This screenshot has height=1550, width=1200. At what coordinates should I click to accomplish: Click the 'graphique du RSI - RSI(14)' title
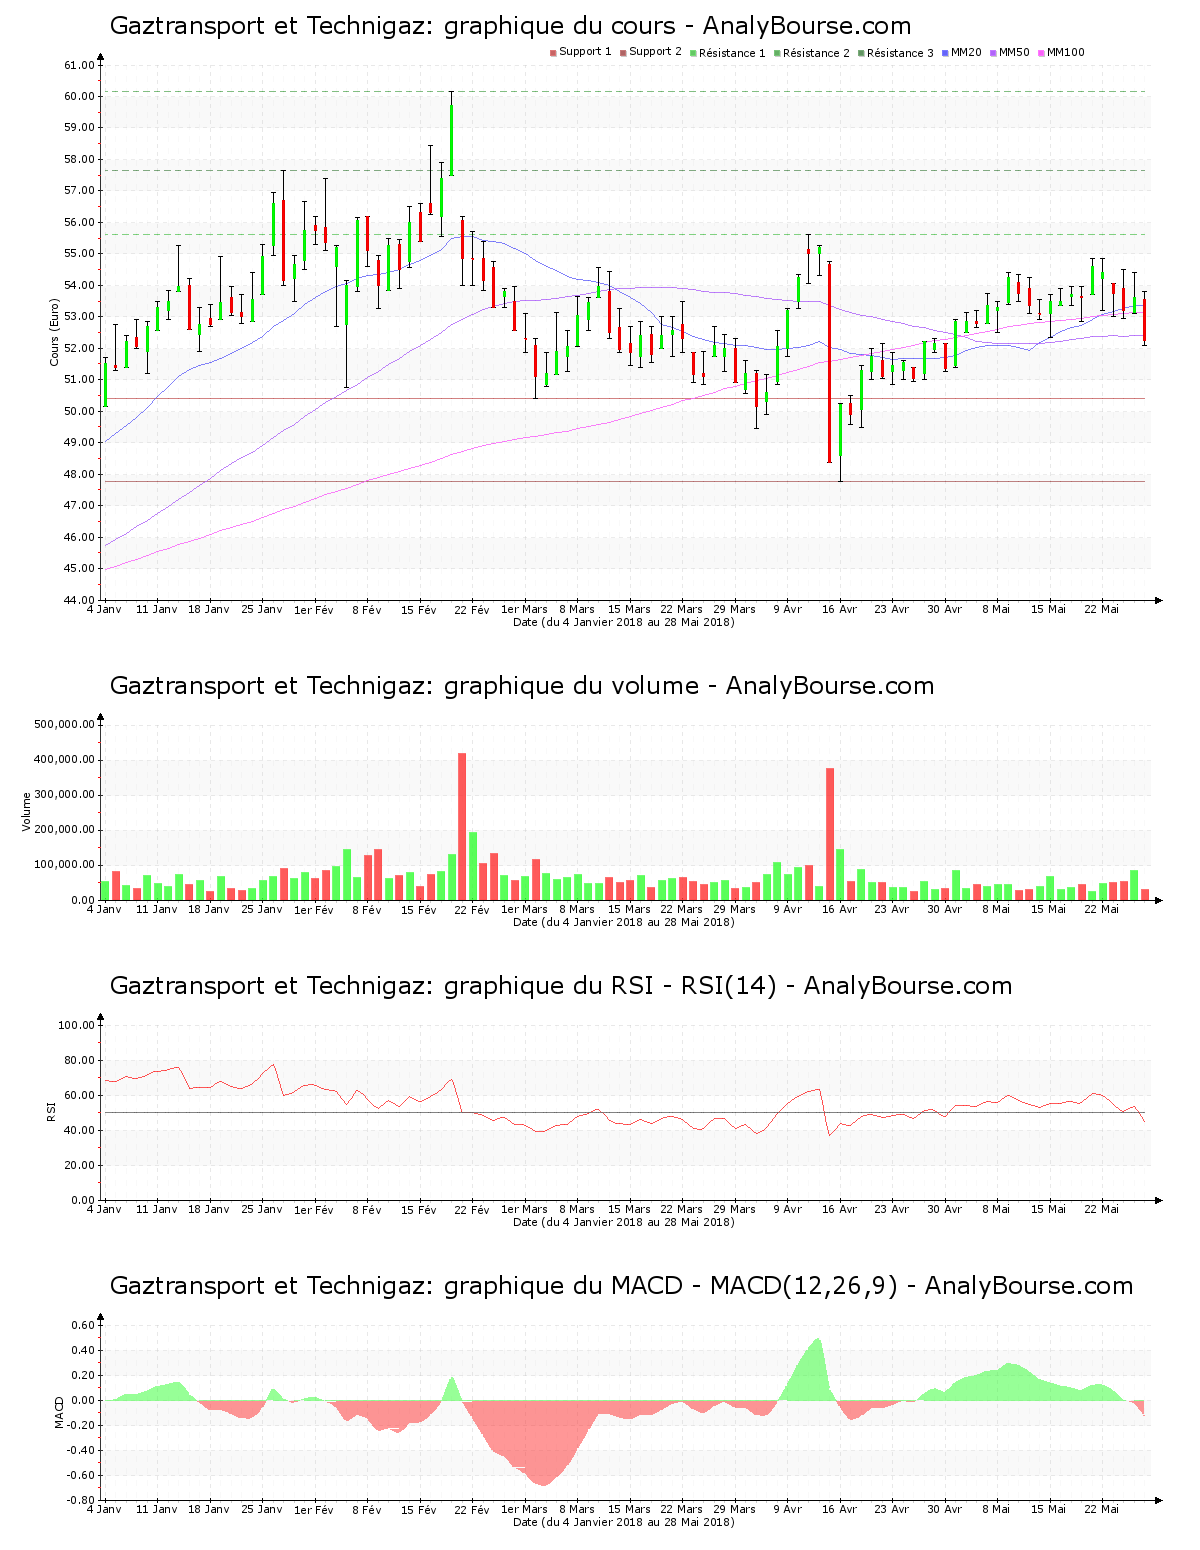561,986
